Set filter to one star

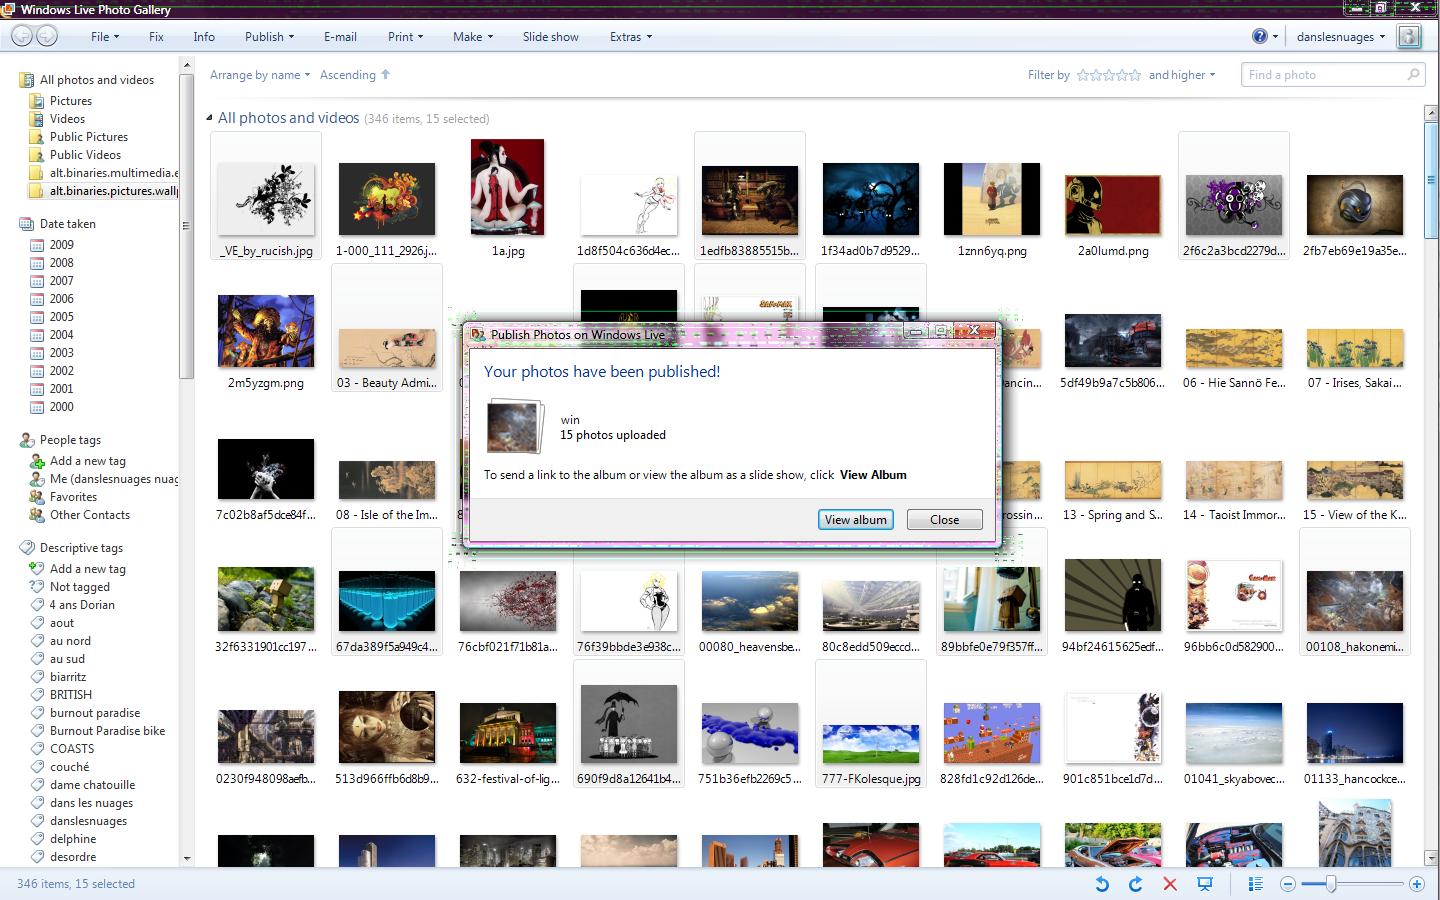(x=1083, y=75)
